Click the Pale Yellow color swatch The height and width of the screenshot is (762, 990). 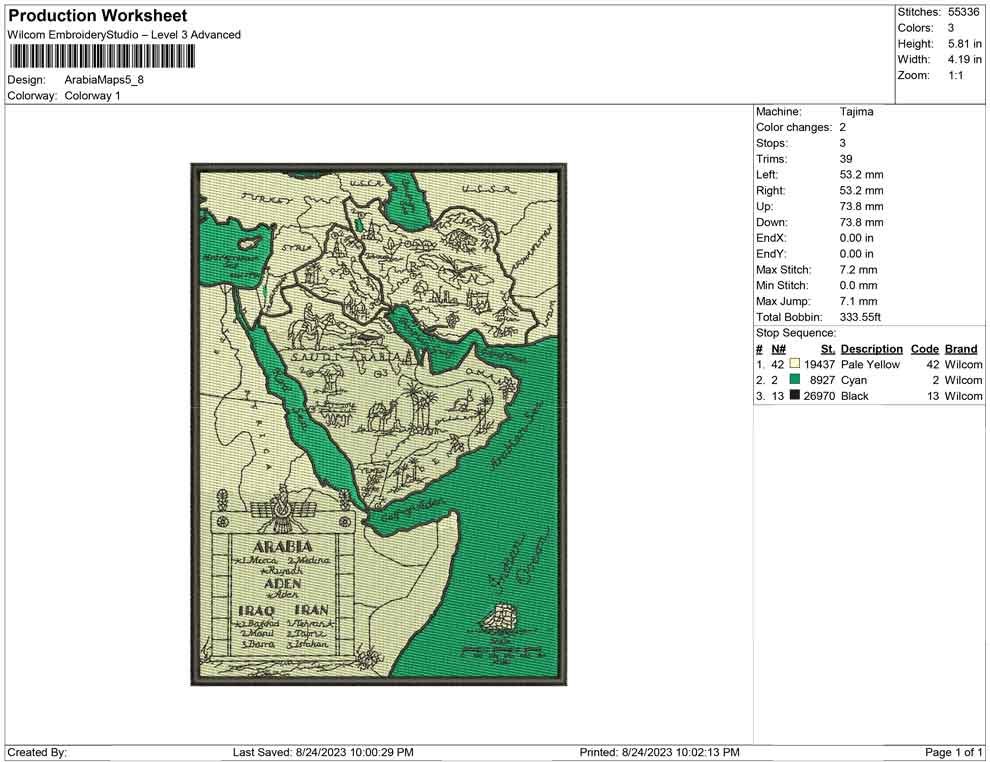tap(795, 365)
